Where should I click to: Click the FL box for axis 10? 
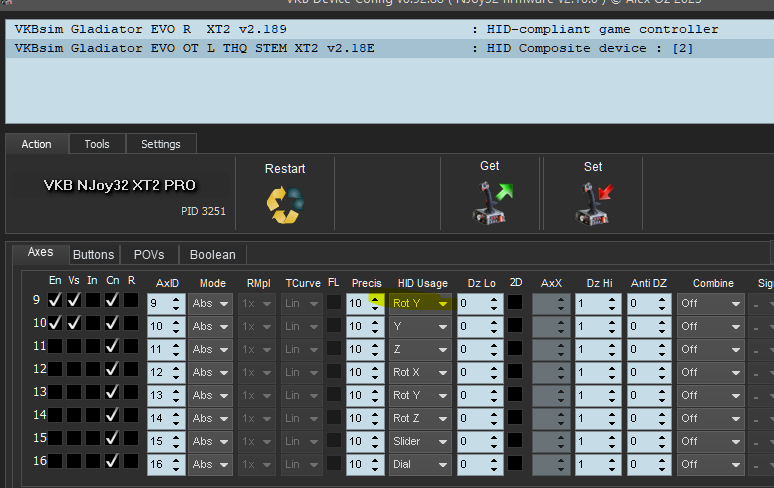tap(334, 325)
